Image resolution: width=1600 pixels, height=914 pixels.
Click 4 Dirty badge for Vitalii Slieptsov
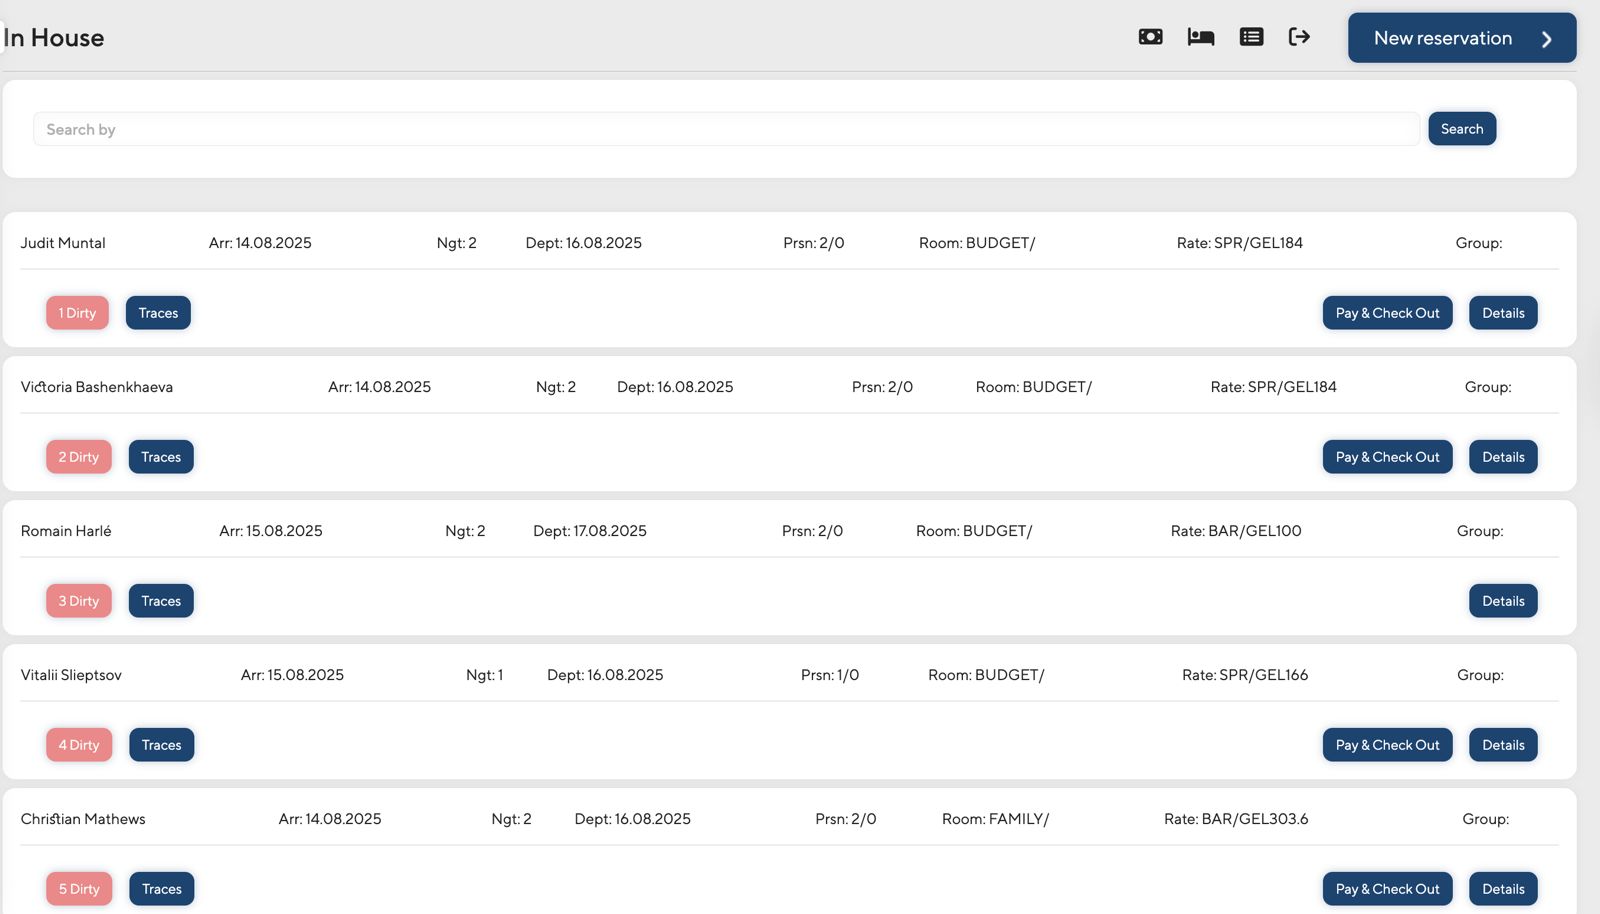79,745
